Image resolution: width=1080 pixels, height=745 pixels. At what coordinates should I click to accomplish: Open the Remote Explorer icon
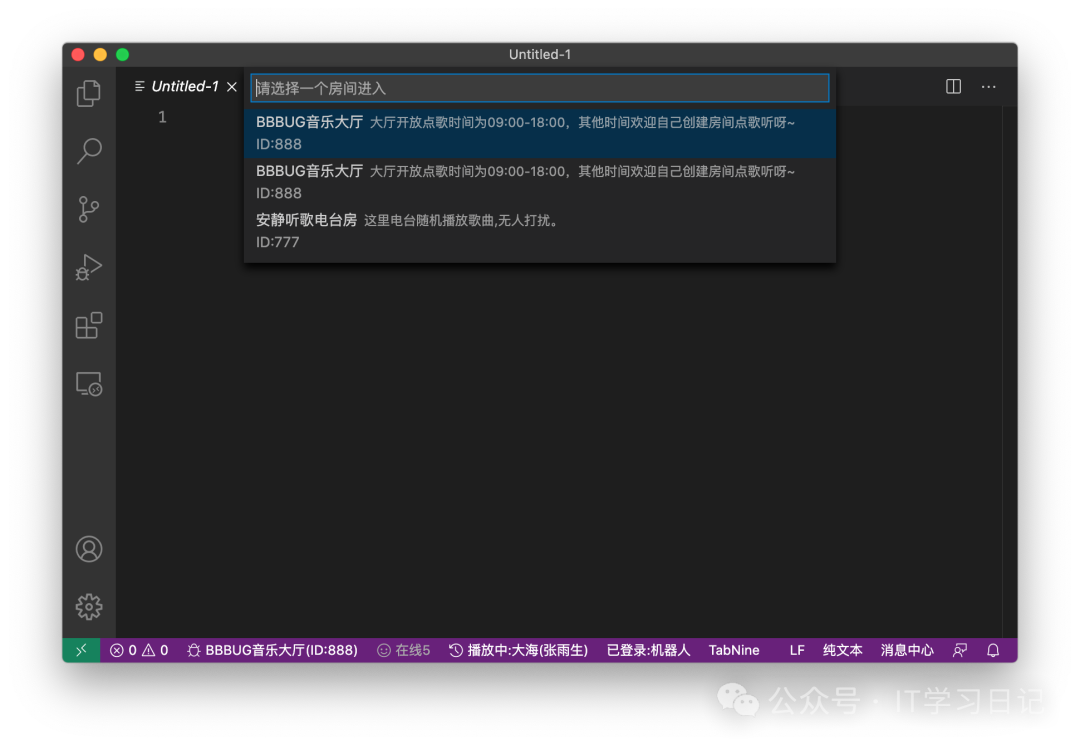pos(89,384)
